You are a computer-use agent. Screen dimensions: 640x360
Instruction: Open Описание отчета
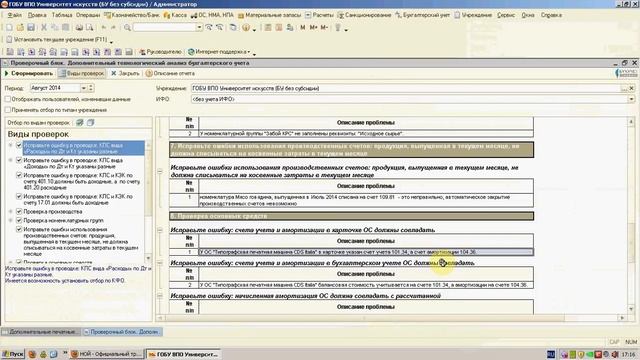170,73
